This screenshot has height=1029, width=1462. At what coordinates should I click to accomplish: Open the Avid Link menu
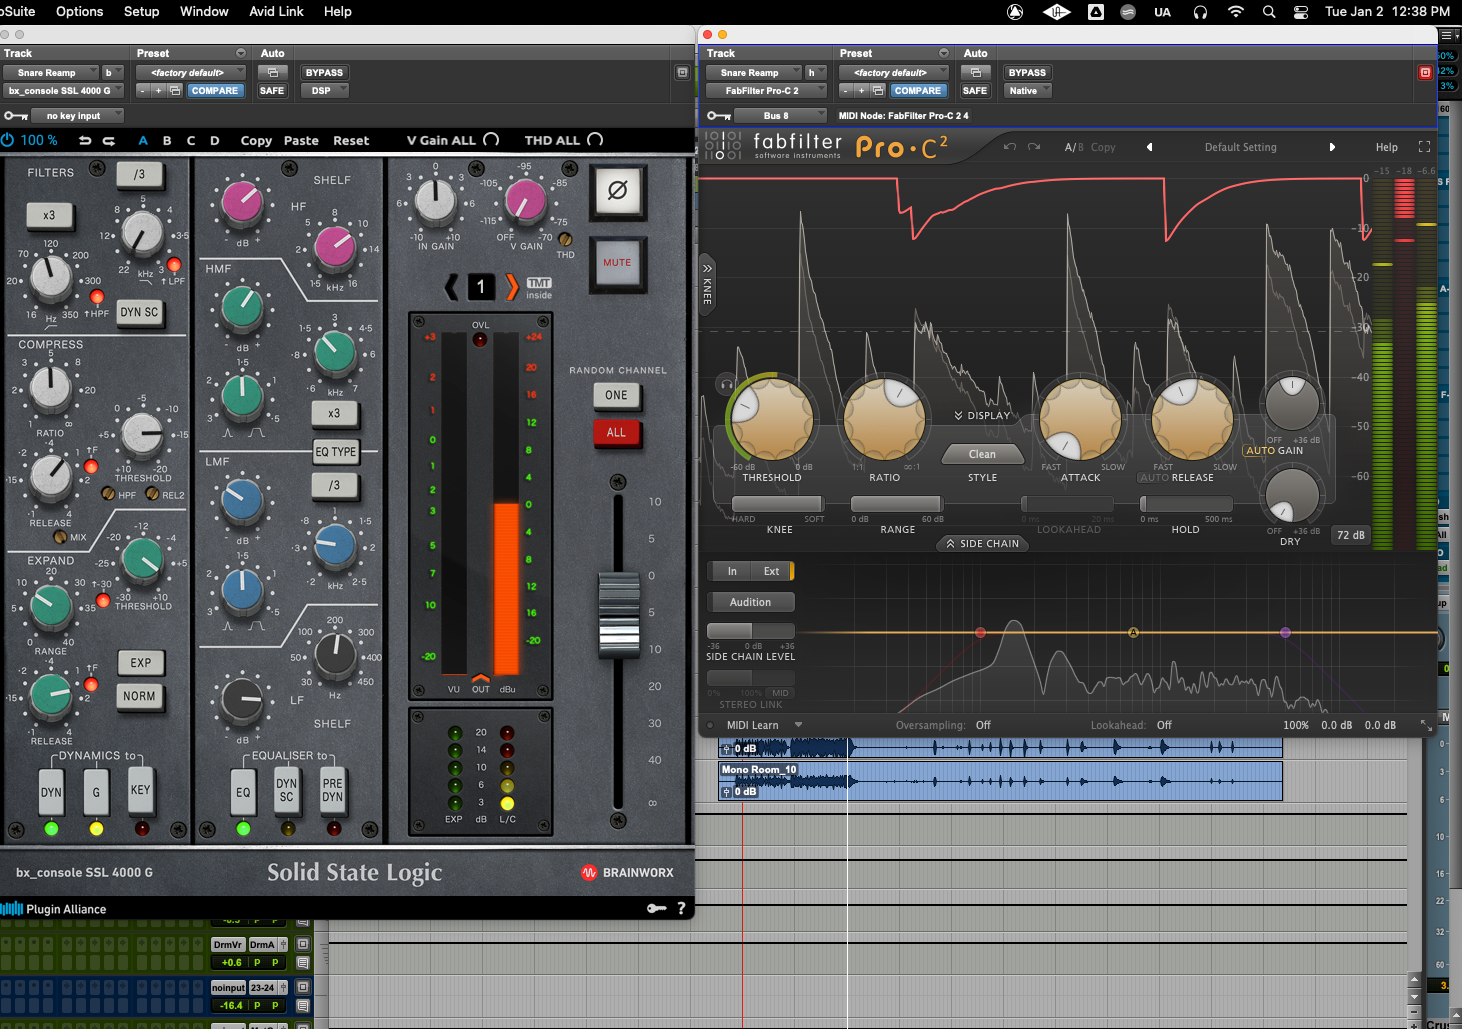pyautogui.click(x=276, y=12)
